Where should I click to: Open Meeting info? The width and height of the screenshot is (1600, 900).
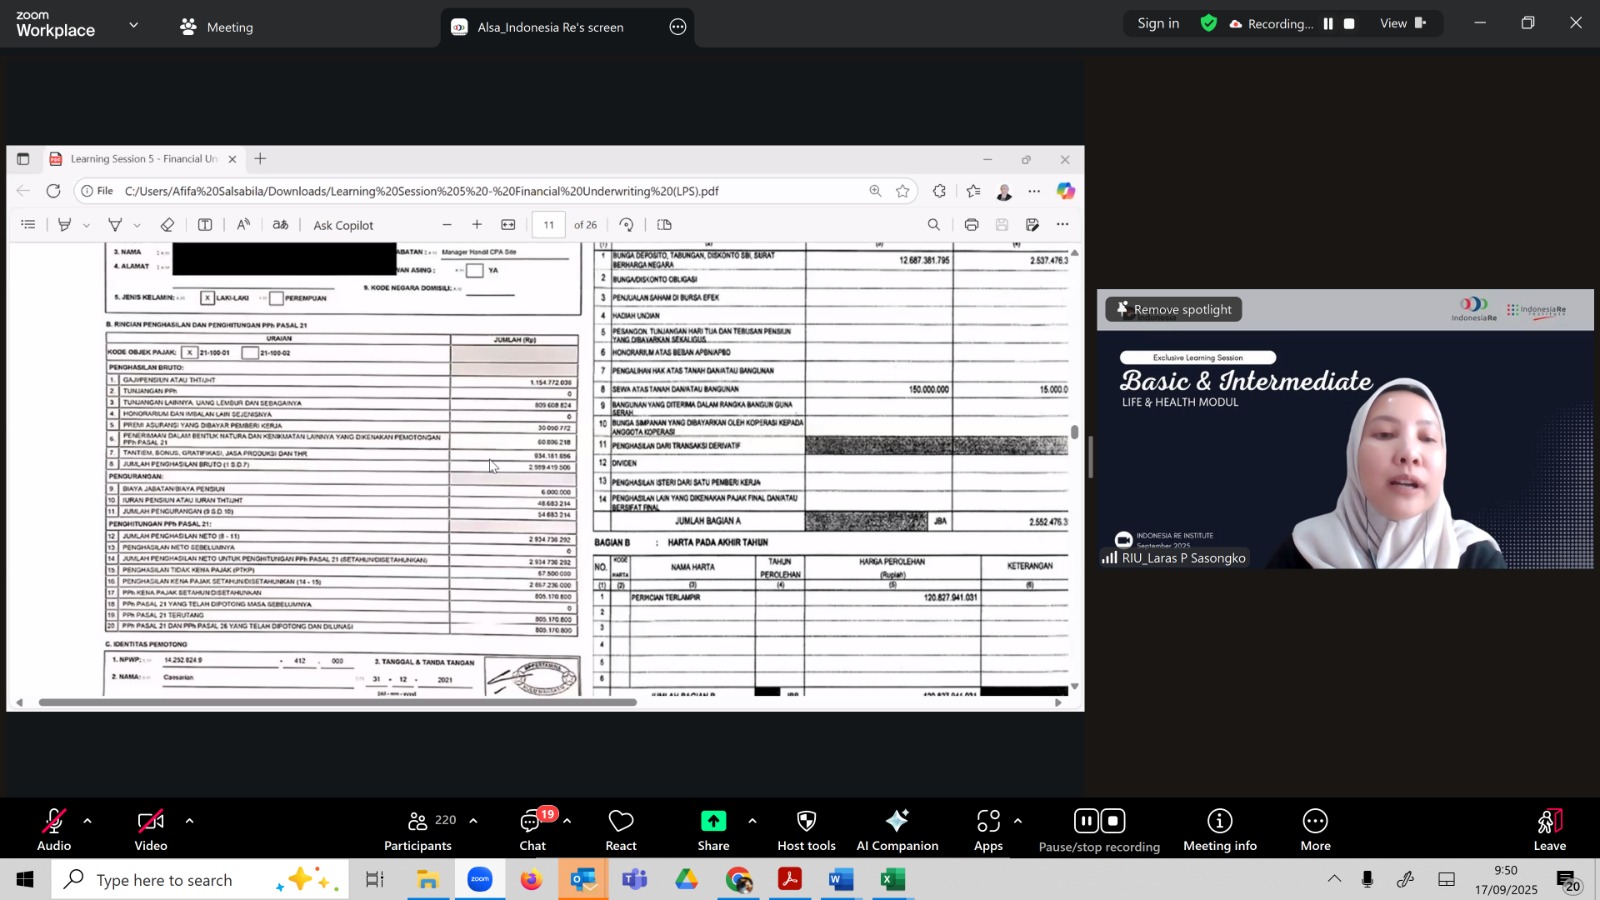point(1219,830)
